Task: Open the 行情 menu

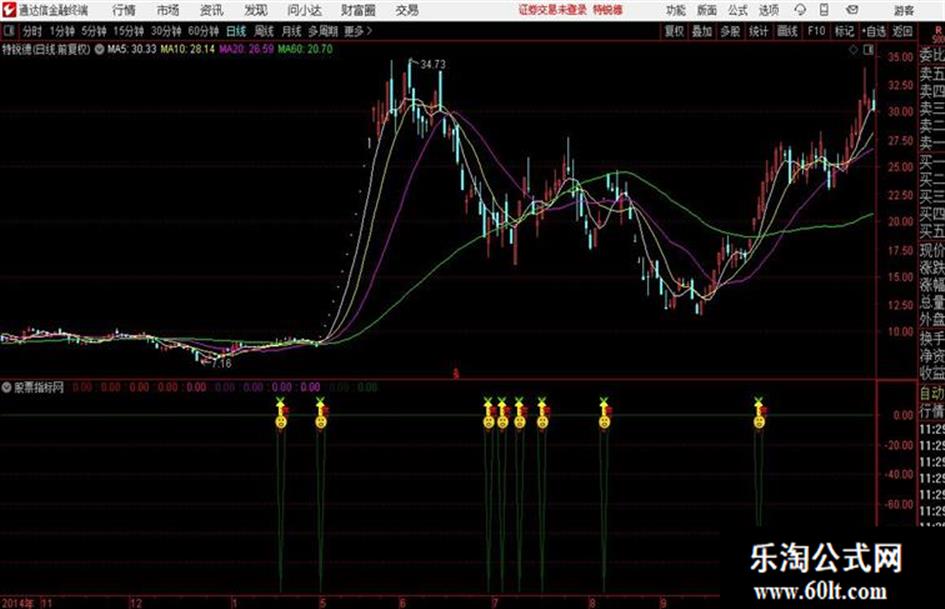Action: pos(124,10)
